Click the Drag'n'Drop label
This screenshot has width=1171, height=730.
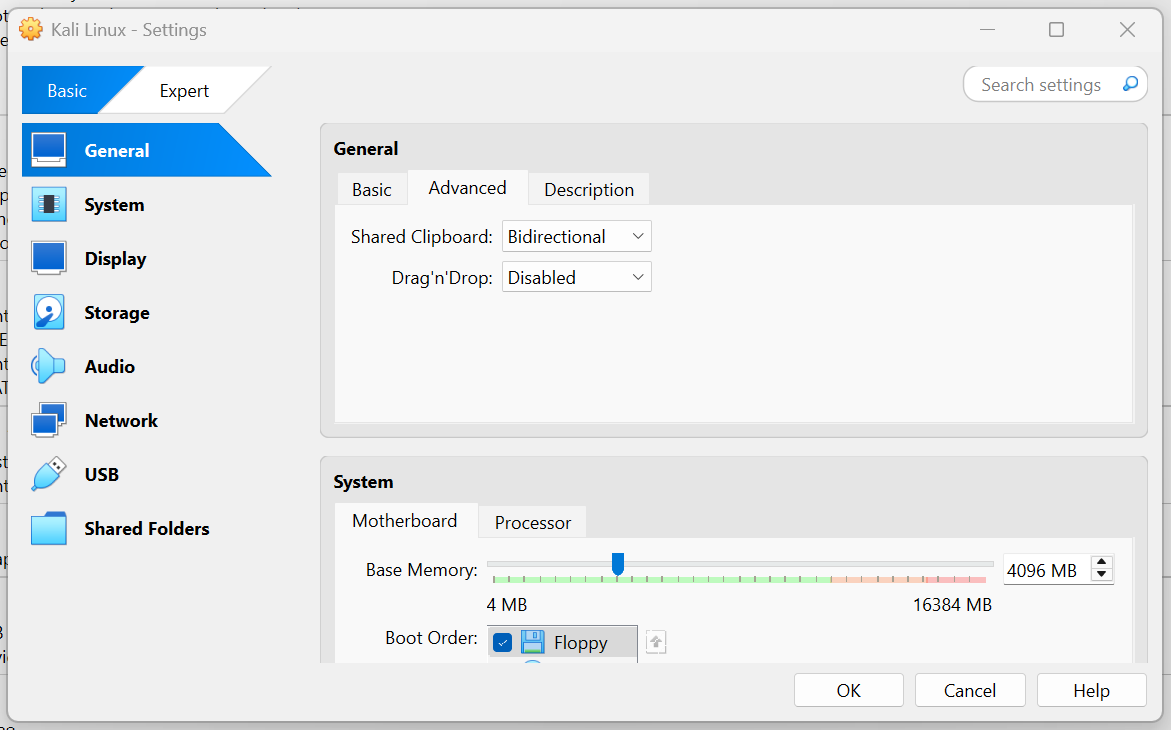(x=442, y=278)
